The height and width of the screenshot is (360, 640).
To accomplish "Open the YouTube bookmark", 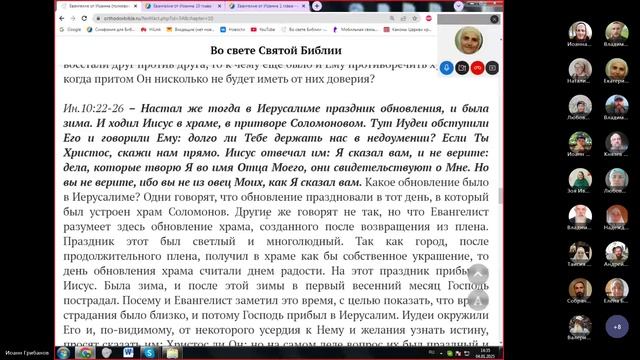I will (263, 29).
